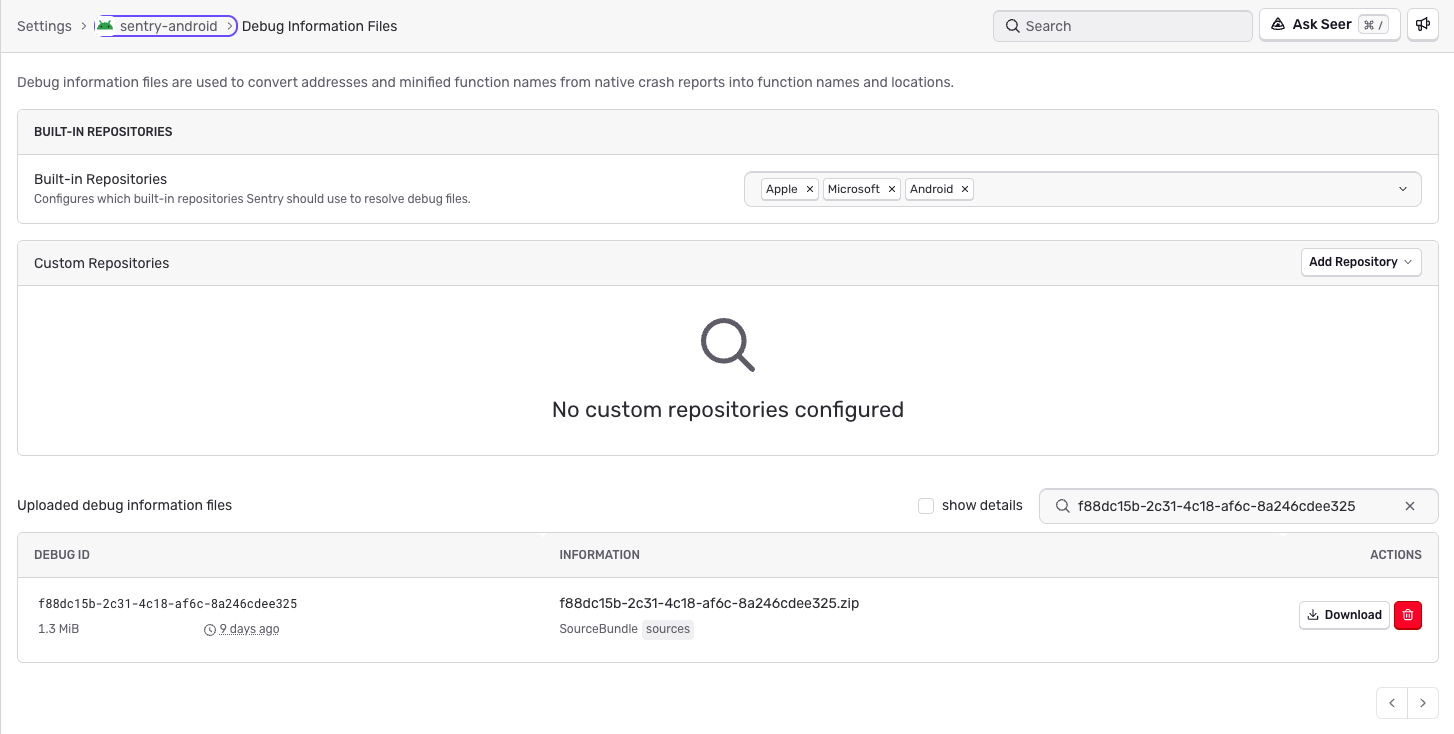Click the 9 days ago timestamp
The width and height of the screenshot is (1454, 734).
pos(249,629)
